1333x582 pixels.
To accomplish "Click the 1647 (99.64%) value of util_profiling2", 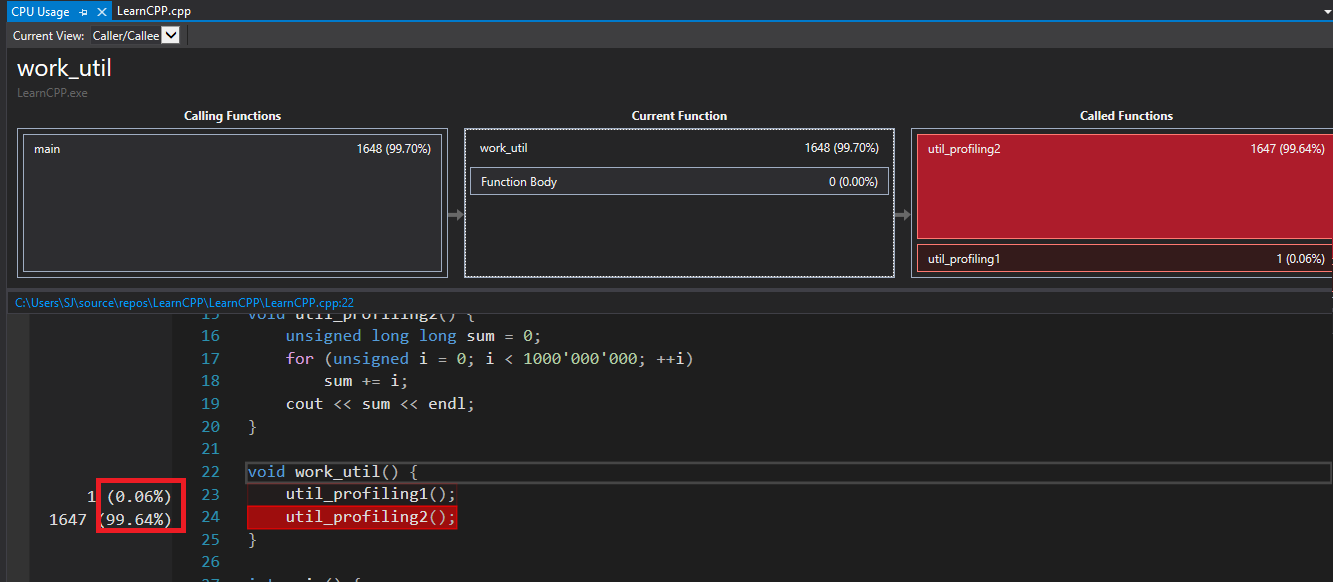I will click(1287, 148).
